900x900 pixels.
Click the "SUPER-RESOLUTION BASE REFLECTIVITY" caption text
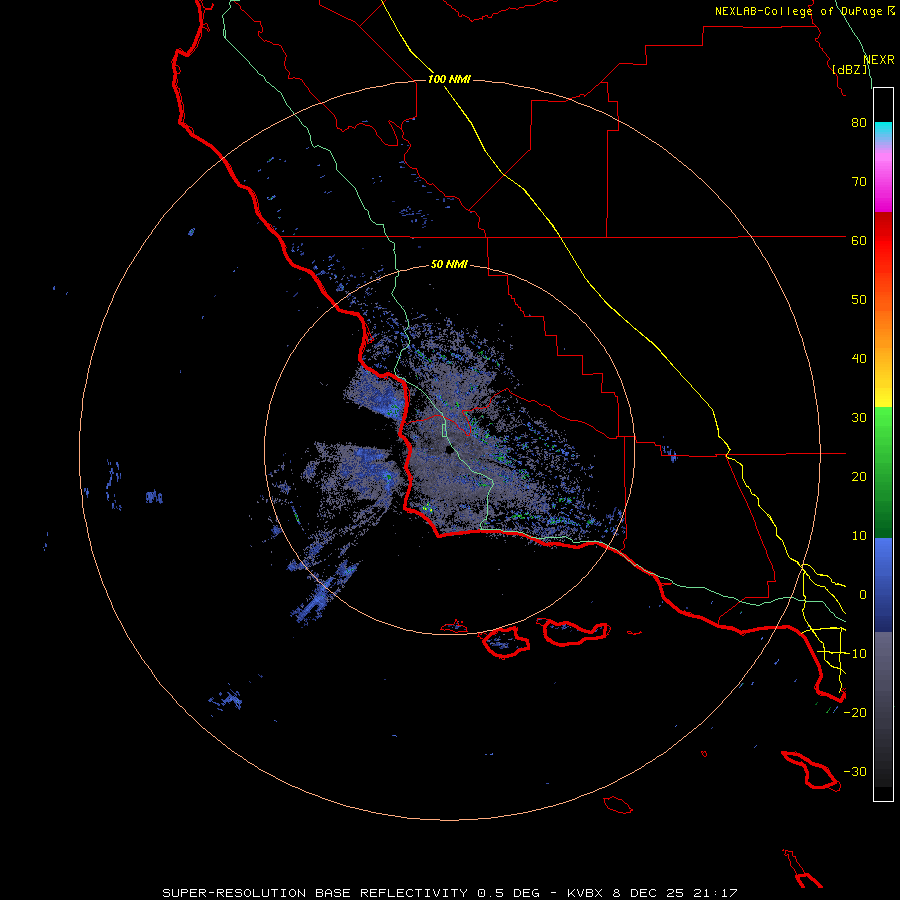pos(313,893)
